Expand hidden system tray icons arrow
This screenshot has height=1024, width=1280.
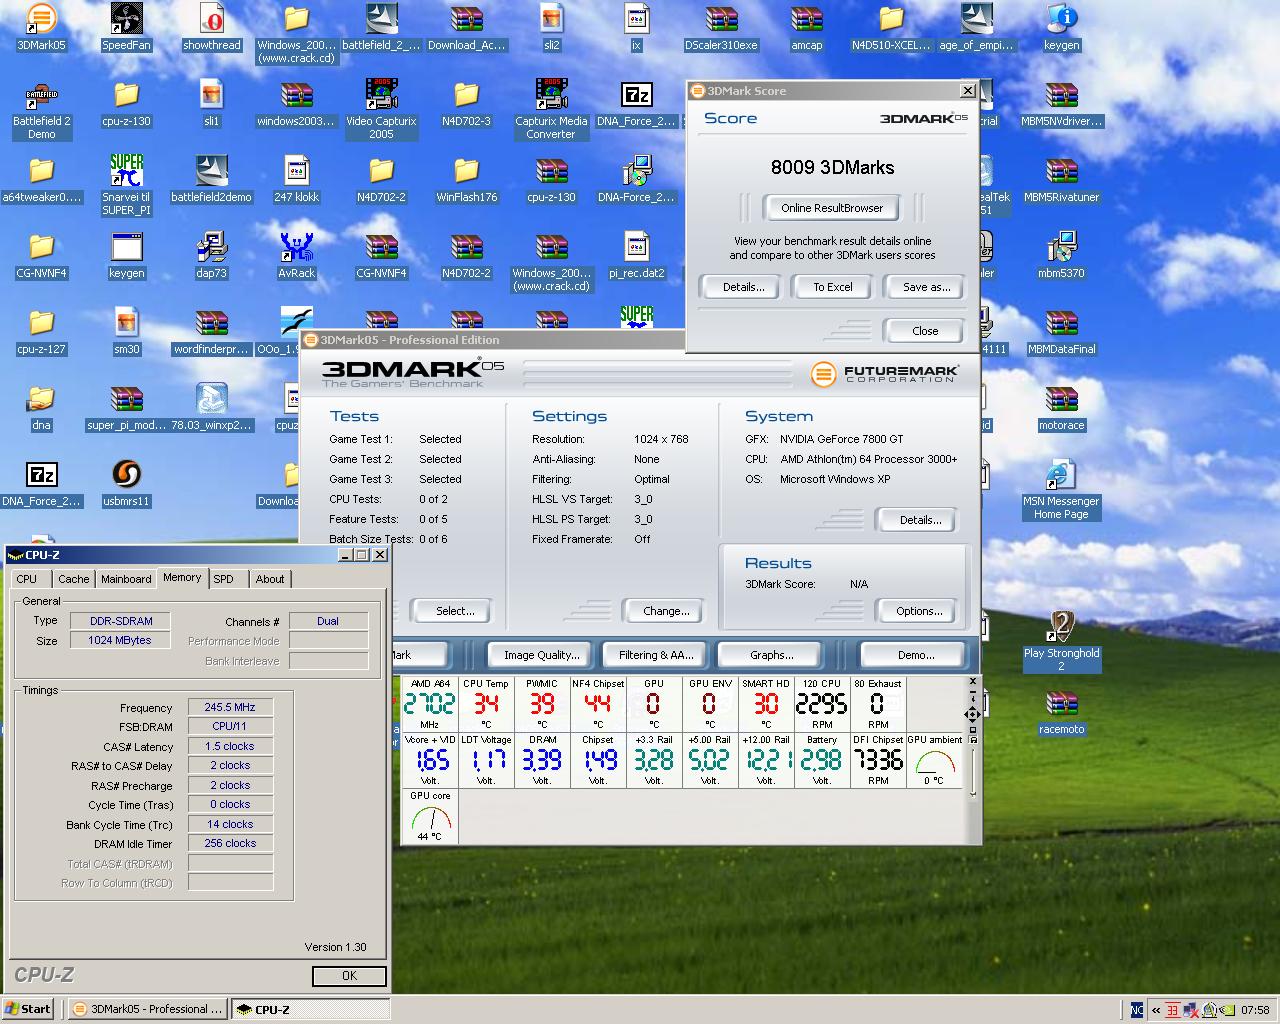point(1156,1010)
